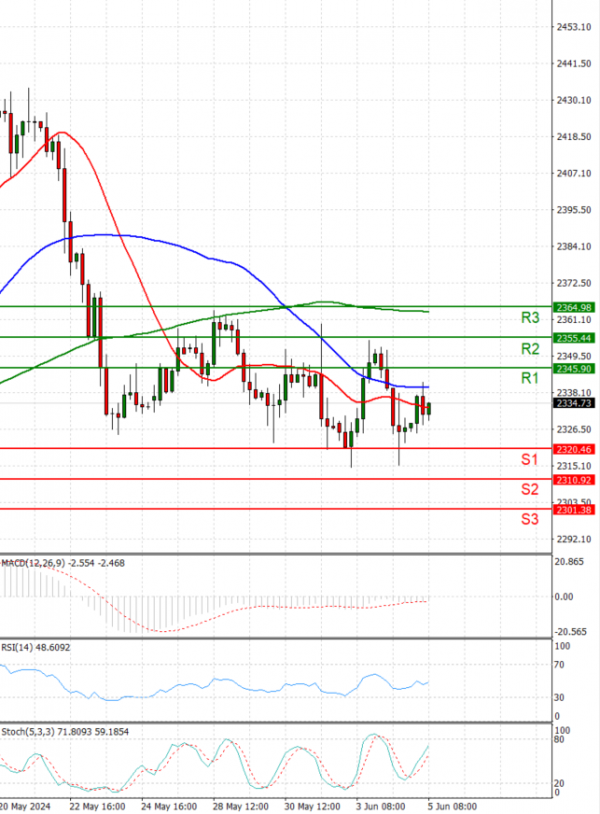
Task: Click the MACD(12,26,9) indicator label
Action: coord(63,563)
